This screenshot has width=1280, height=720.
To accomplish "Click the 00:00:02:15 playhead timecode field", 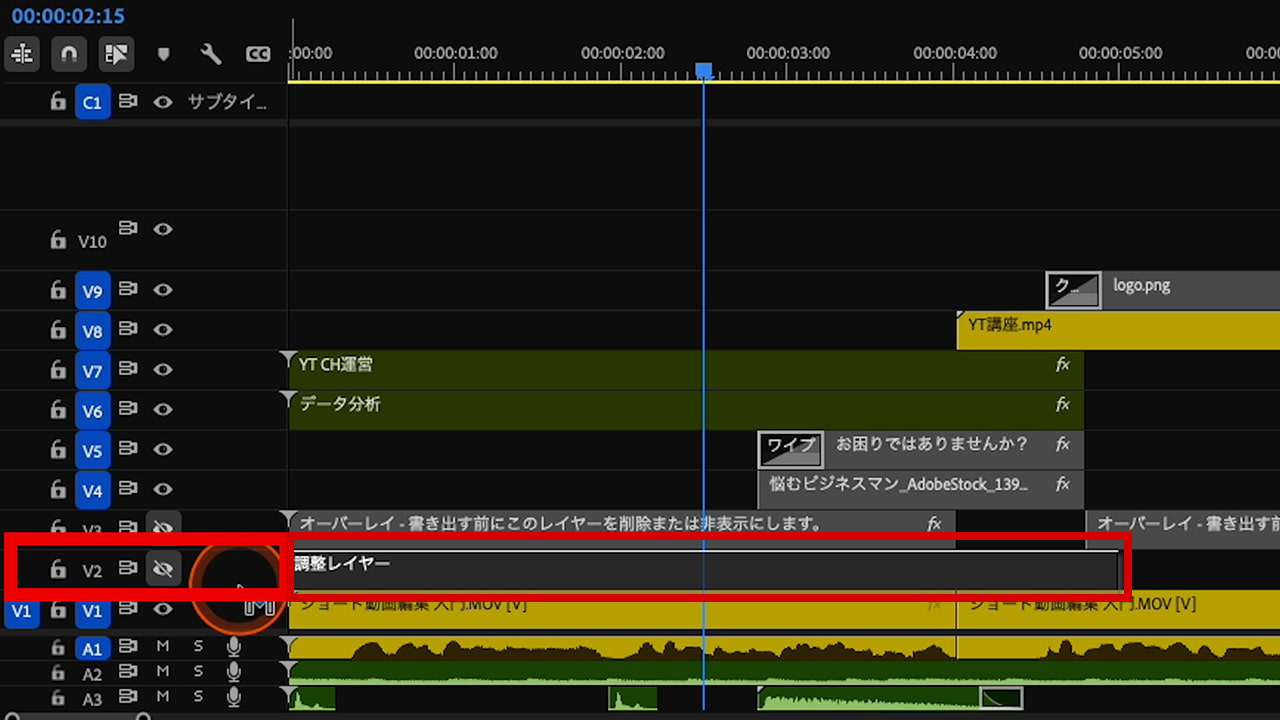I will (68, 16).
